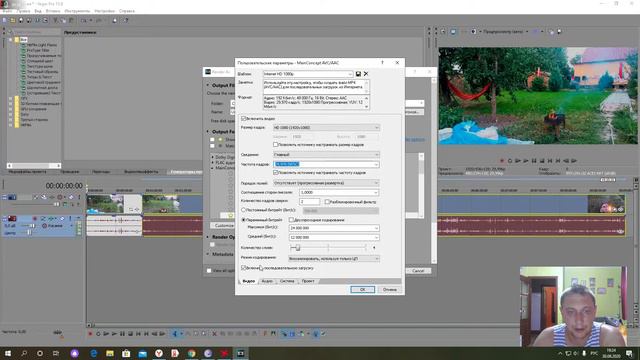The image size is (640, 360).
Task: Click the record button in the timeline transport bar
Action: [90, 333]
